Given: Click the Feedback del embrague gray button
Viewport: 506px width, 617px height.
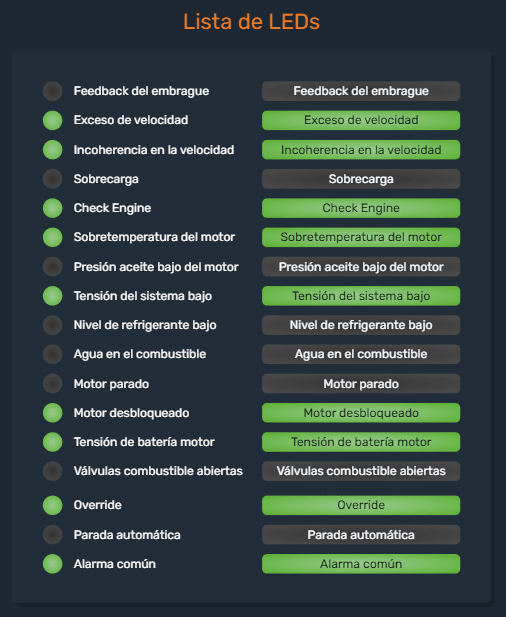Looking at the screenshot, I should click(361, 91).
